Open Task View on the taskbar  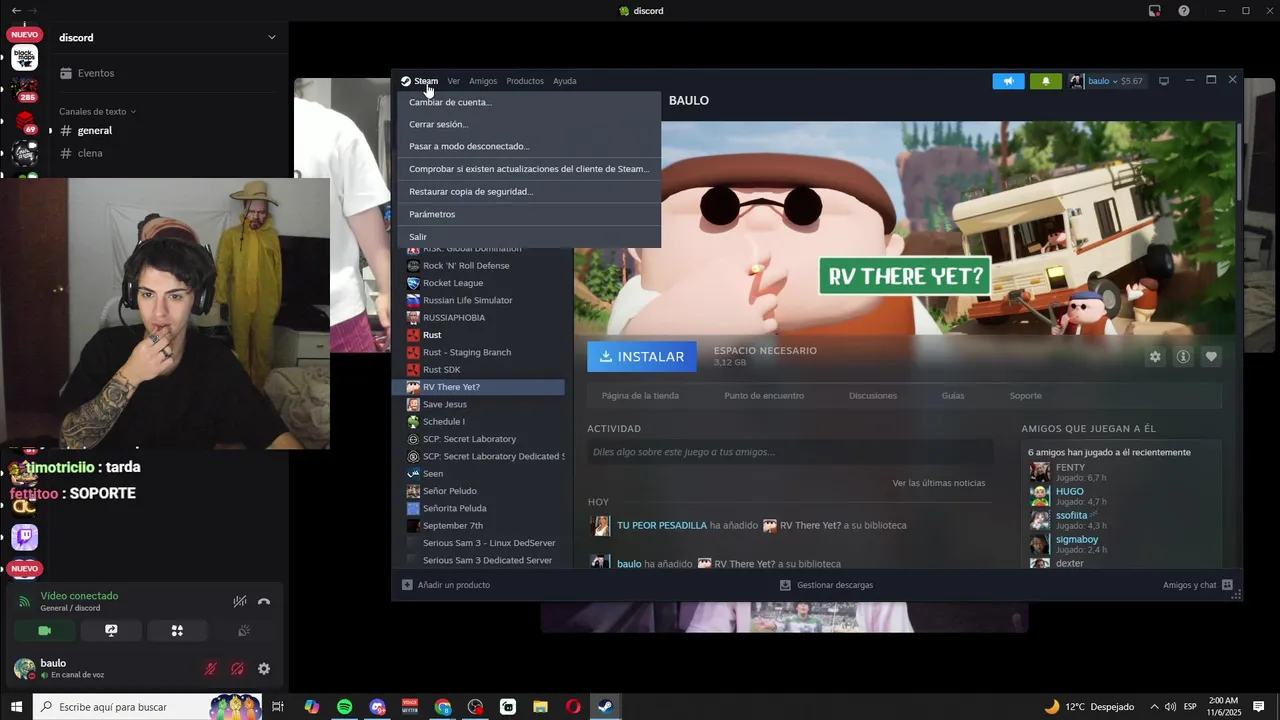click(x=278, y=707)
